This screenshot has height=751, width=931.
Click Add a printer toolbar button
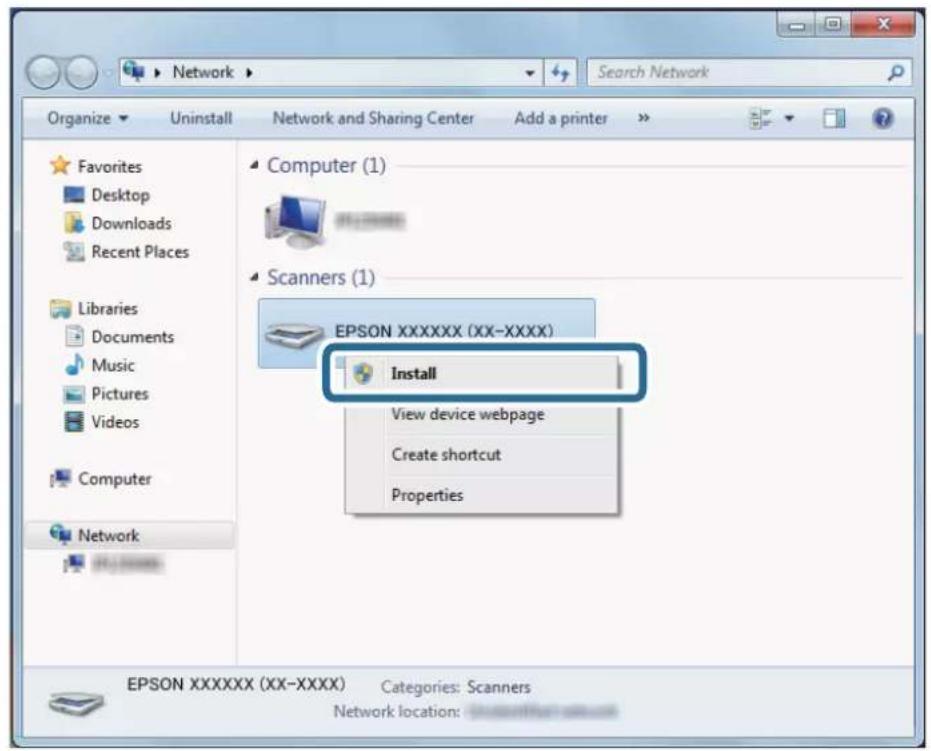pyautogui.click(x=560, y=118)
